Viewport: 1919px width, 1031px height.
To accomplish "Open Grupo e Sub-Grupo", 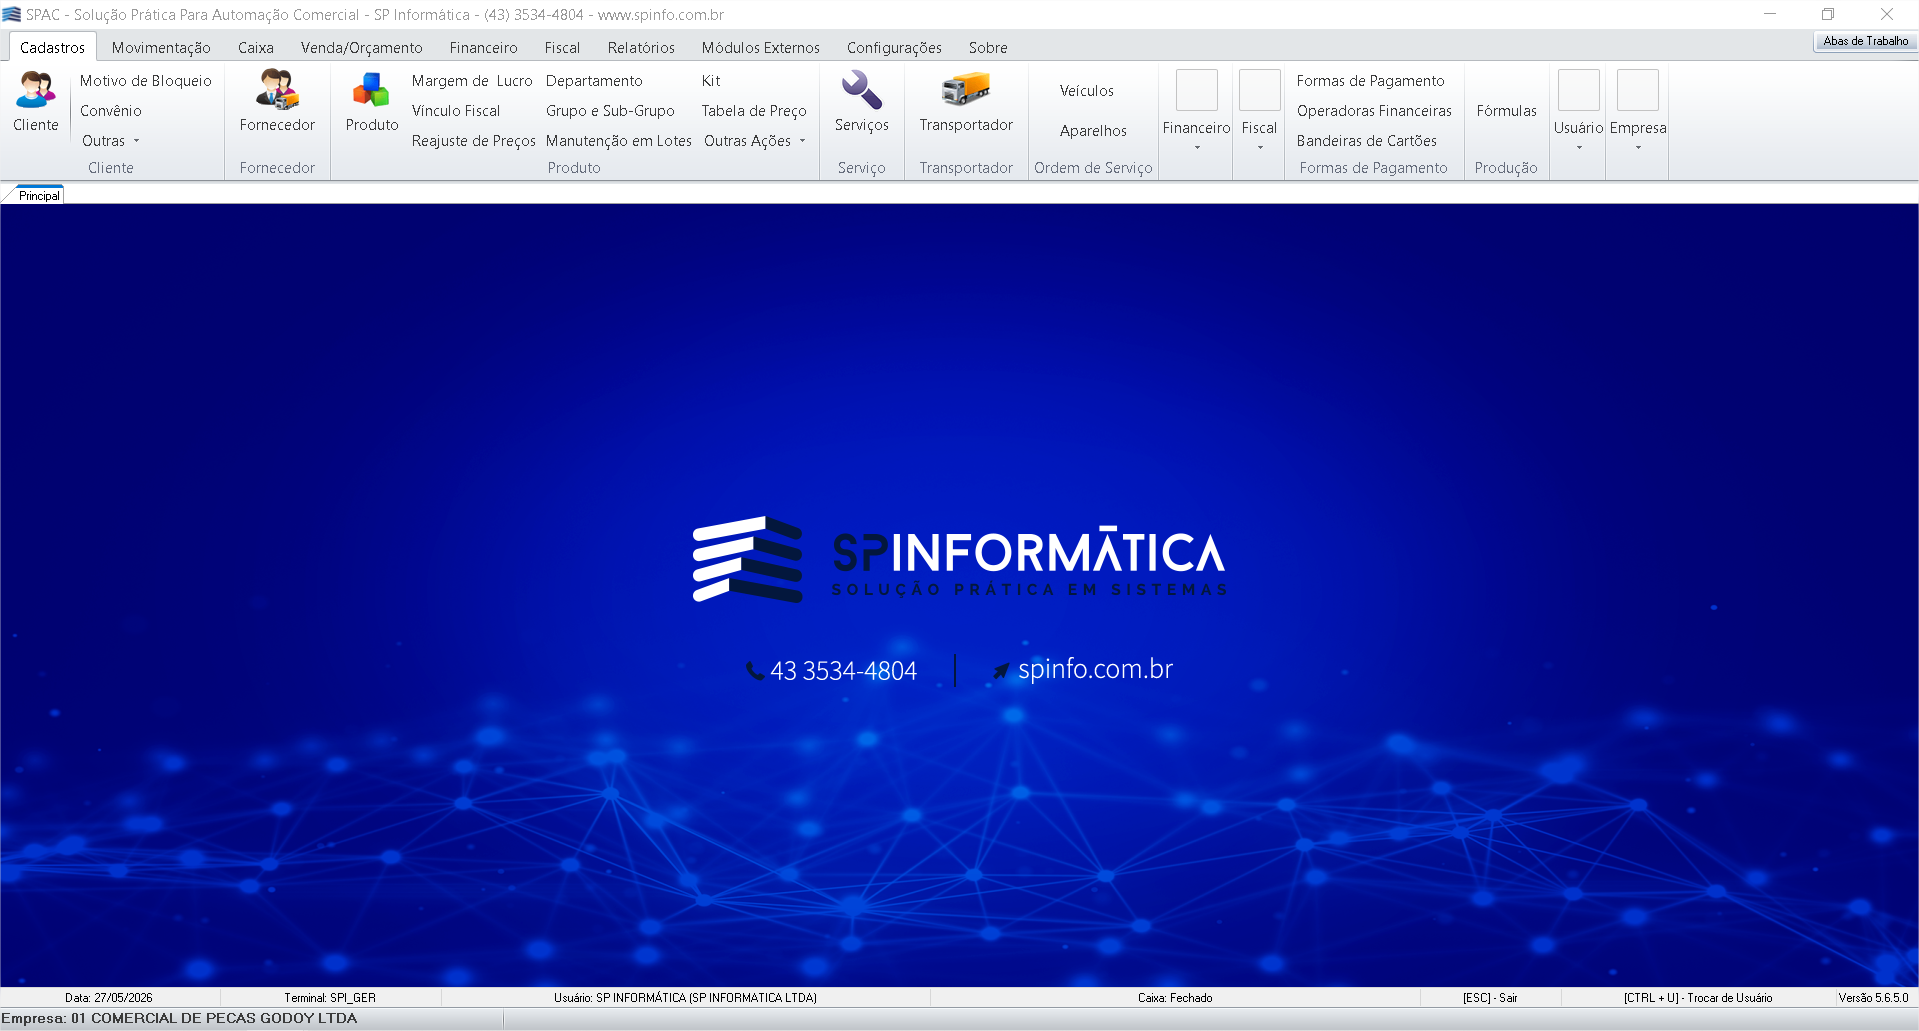I will tap(610, 111).
